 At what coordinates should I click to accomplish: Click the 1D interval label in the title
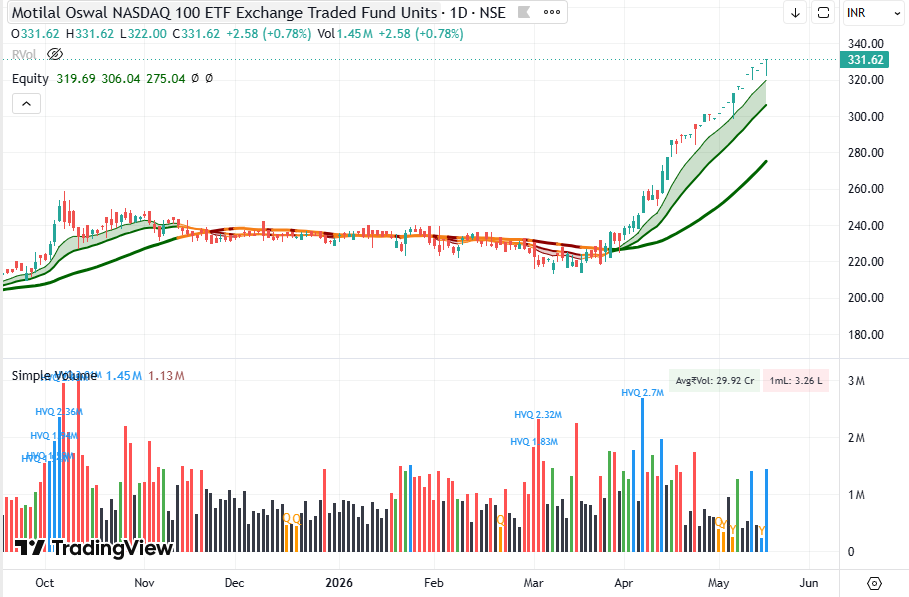(459, 12)
